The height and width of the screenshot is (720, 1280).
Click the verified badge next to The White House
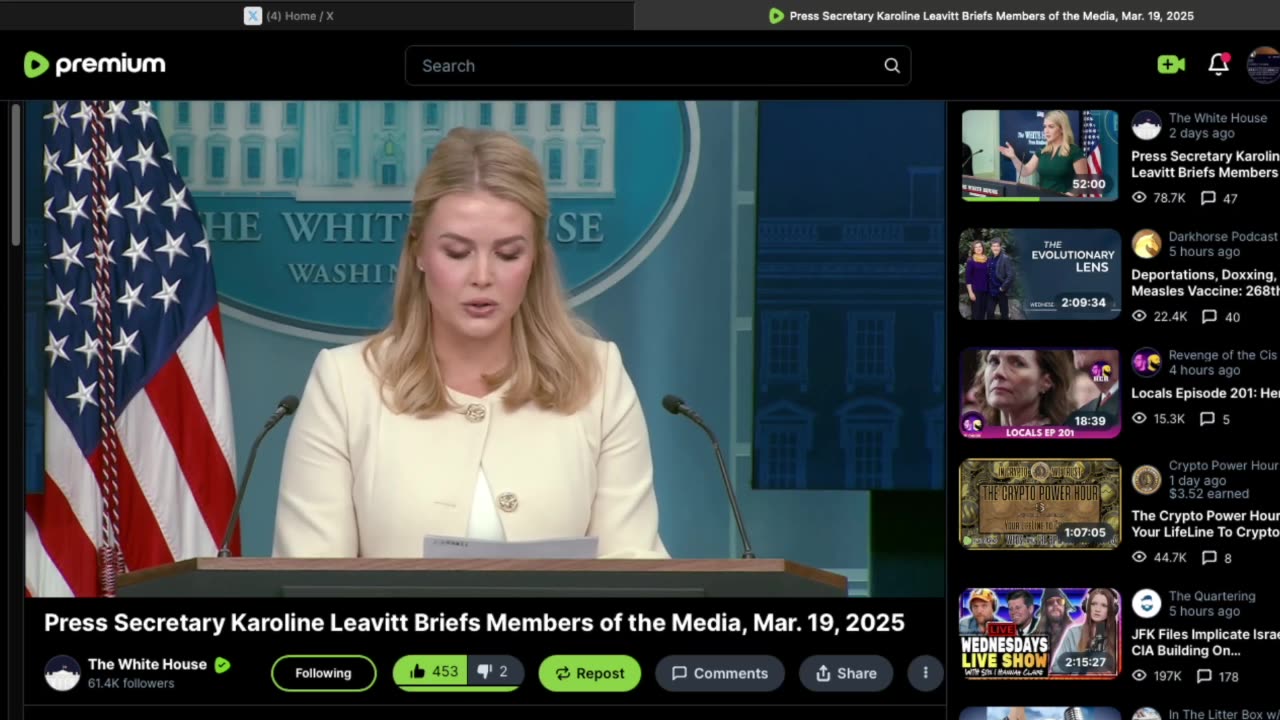[222, 665]
